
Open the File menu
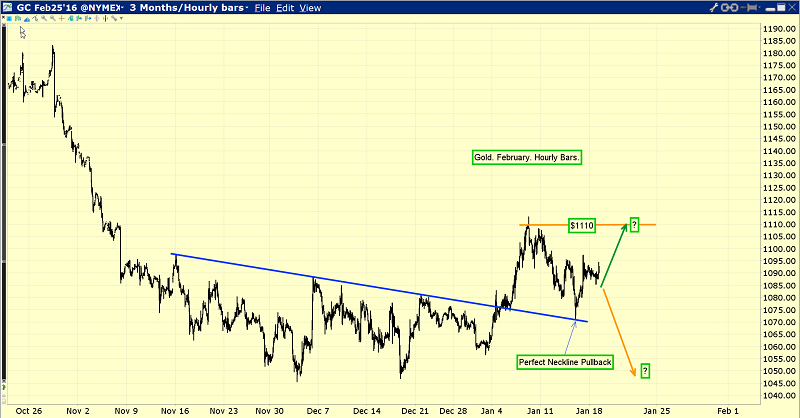pyautogui.click(x=262, y=8)
